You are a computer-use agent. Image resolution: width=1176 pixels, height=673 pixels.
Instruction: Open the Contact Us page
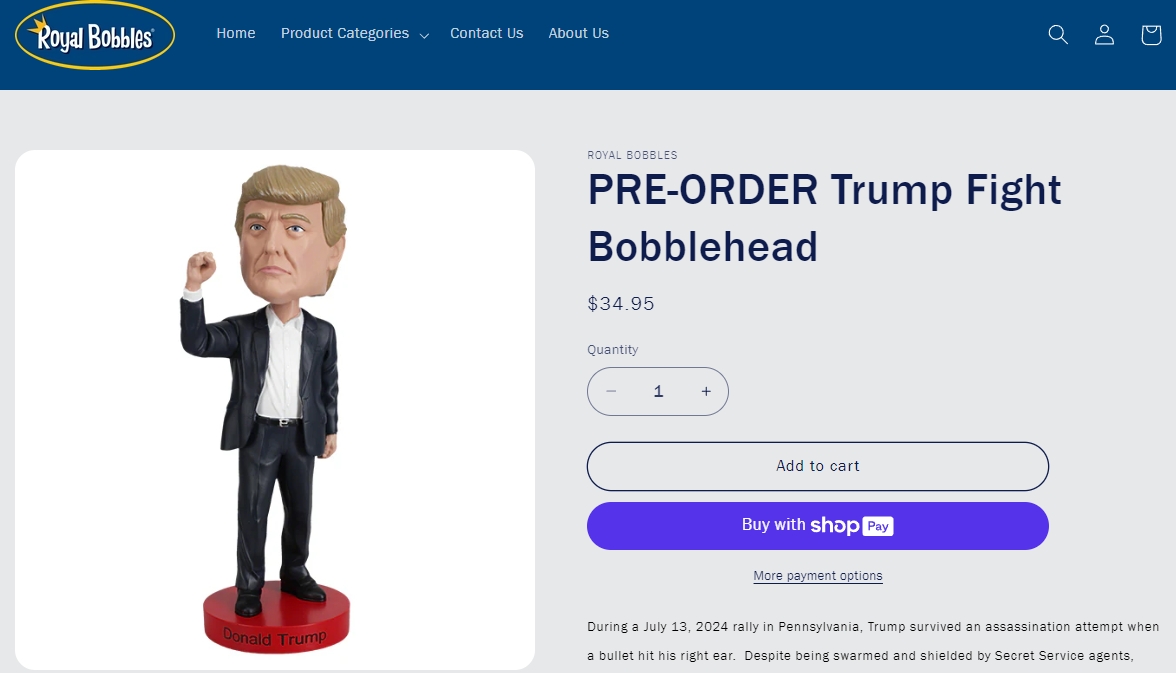coord(487,33)
